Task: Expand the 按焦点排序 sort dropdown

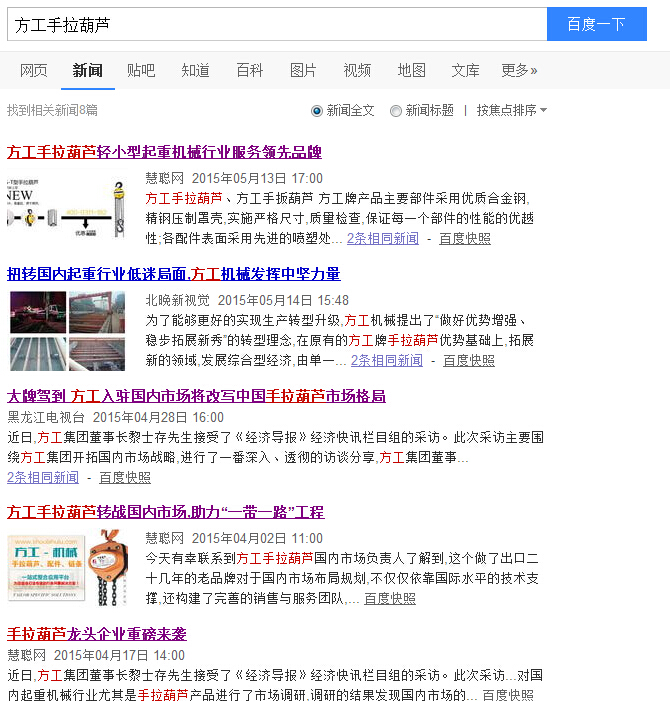Action: (x=511, y=110)
